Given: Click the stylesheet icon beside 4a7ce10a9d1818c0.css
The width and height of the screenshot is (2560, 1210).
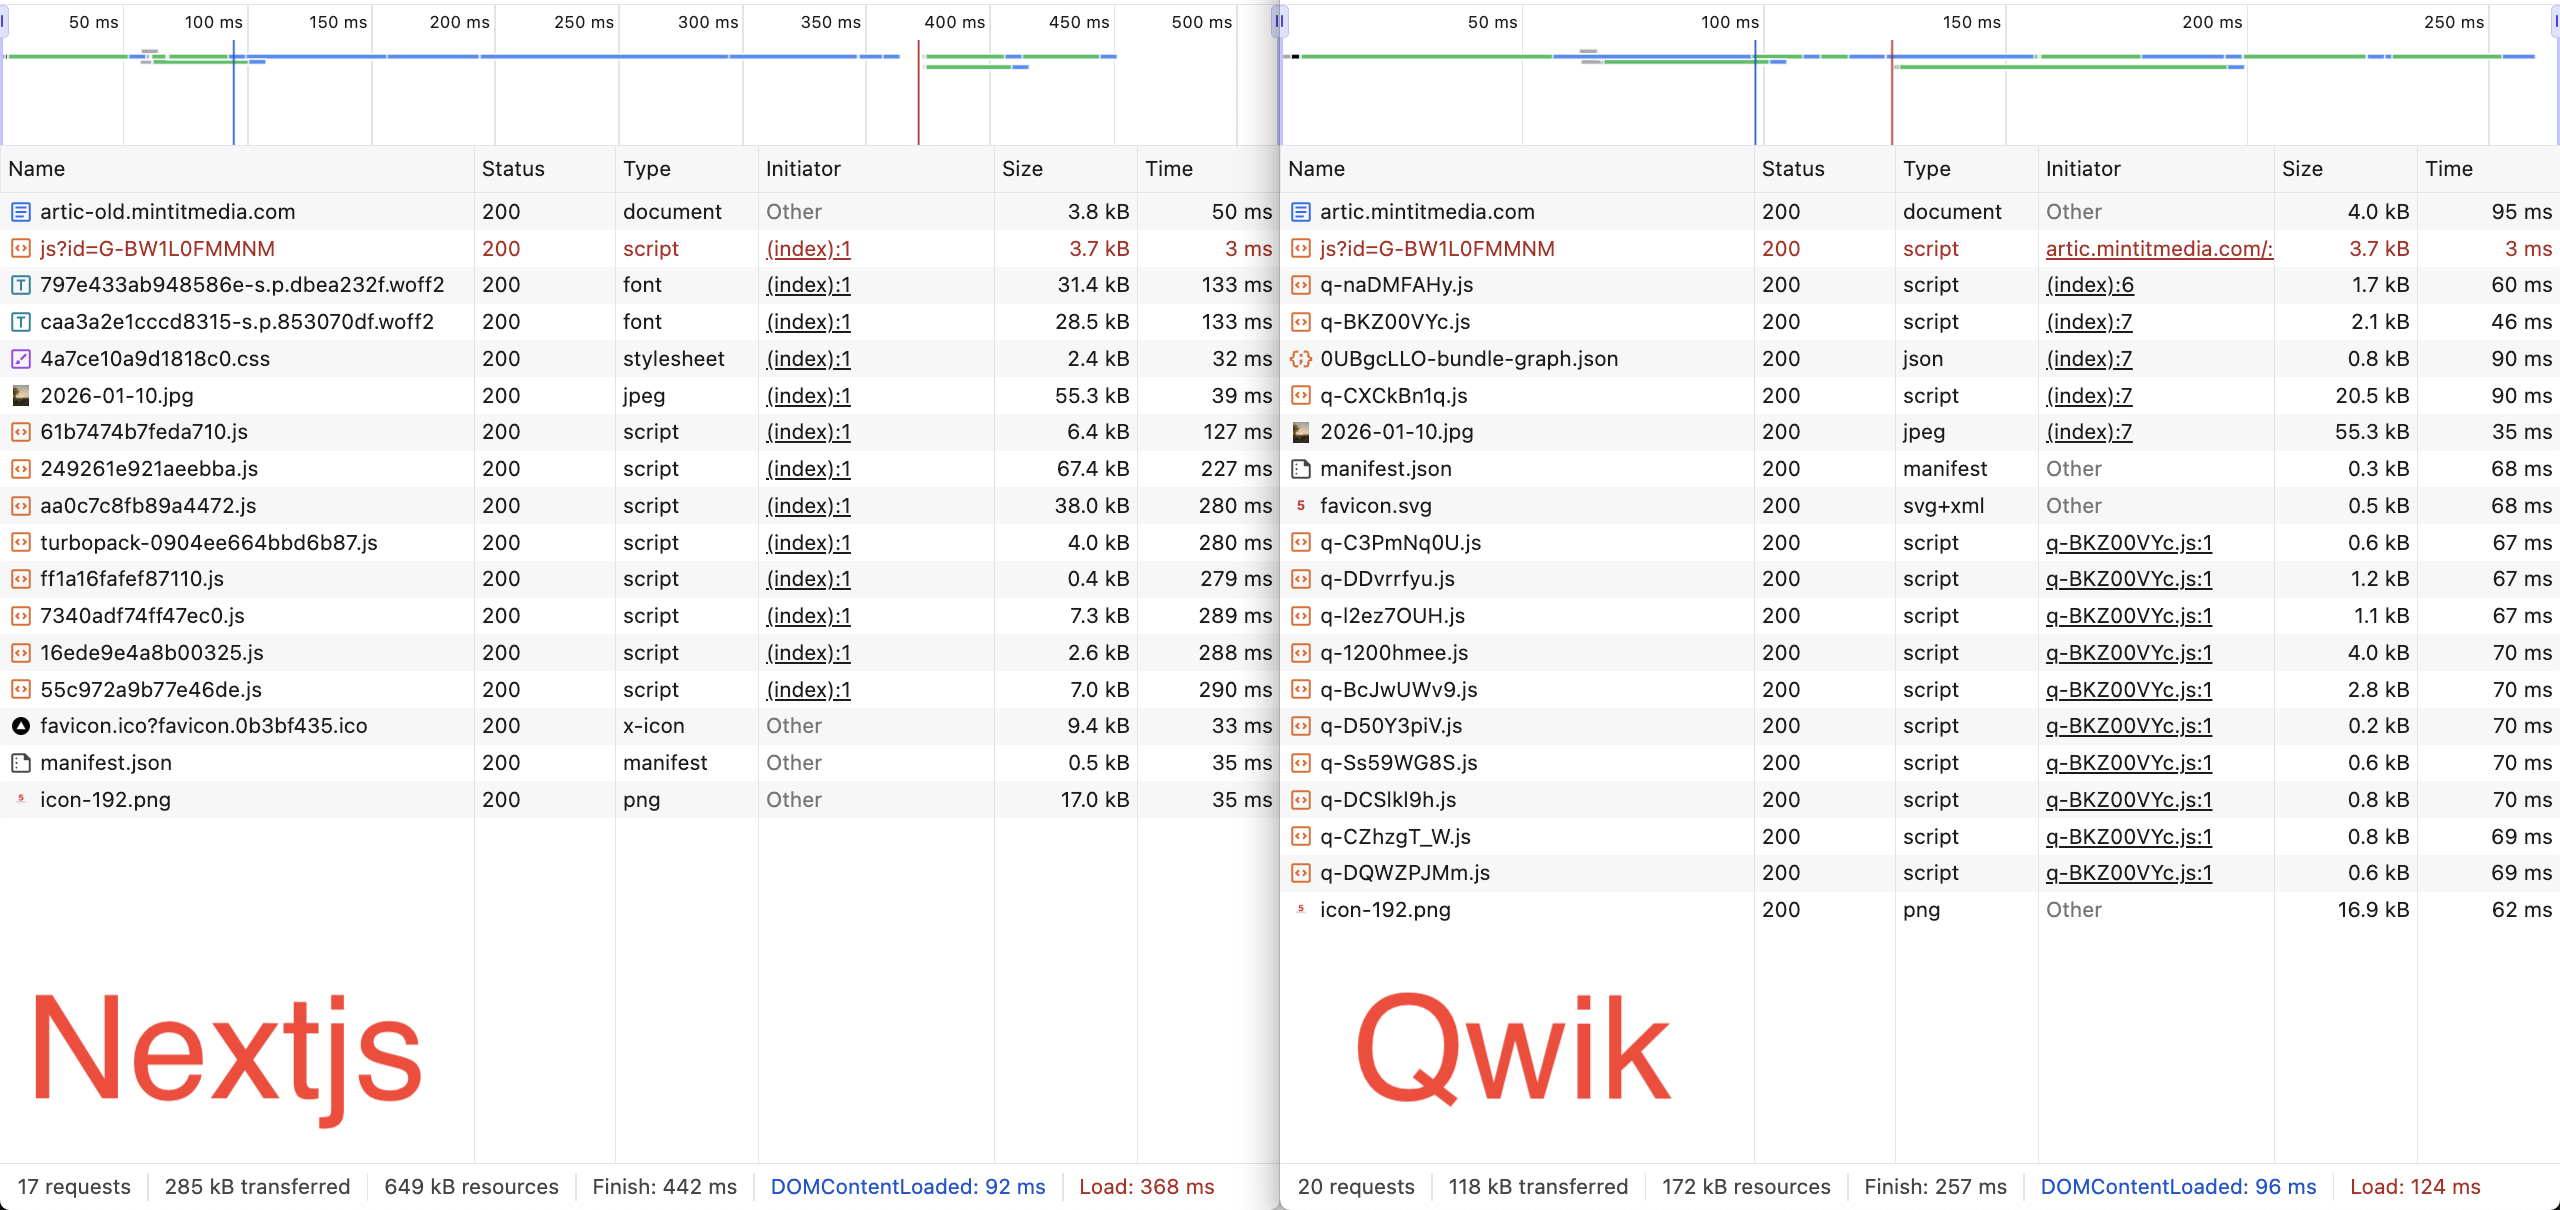Looking at the screenshot, I should click(20, 358).
